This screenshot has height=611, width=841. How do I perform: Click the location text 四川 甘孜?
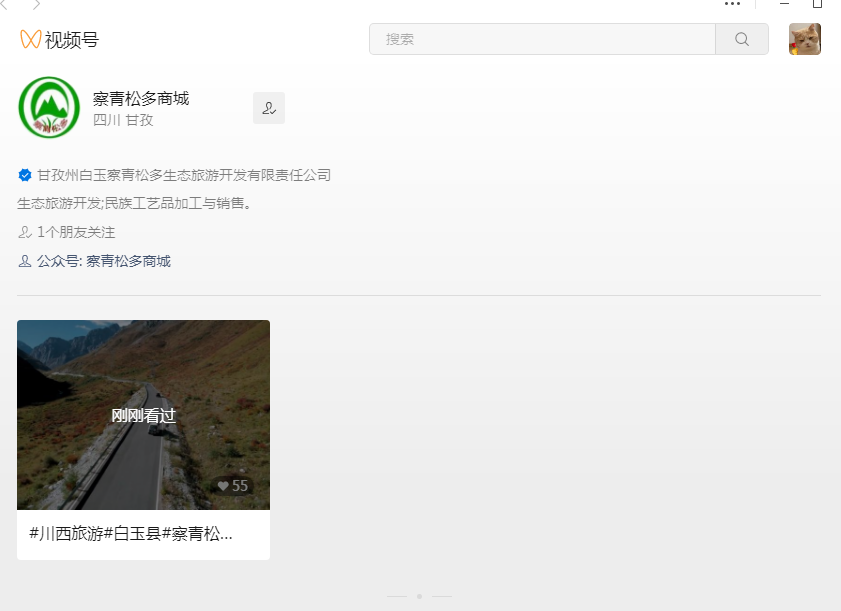coord(123,120)
